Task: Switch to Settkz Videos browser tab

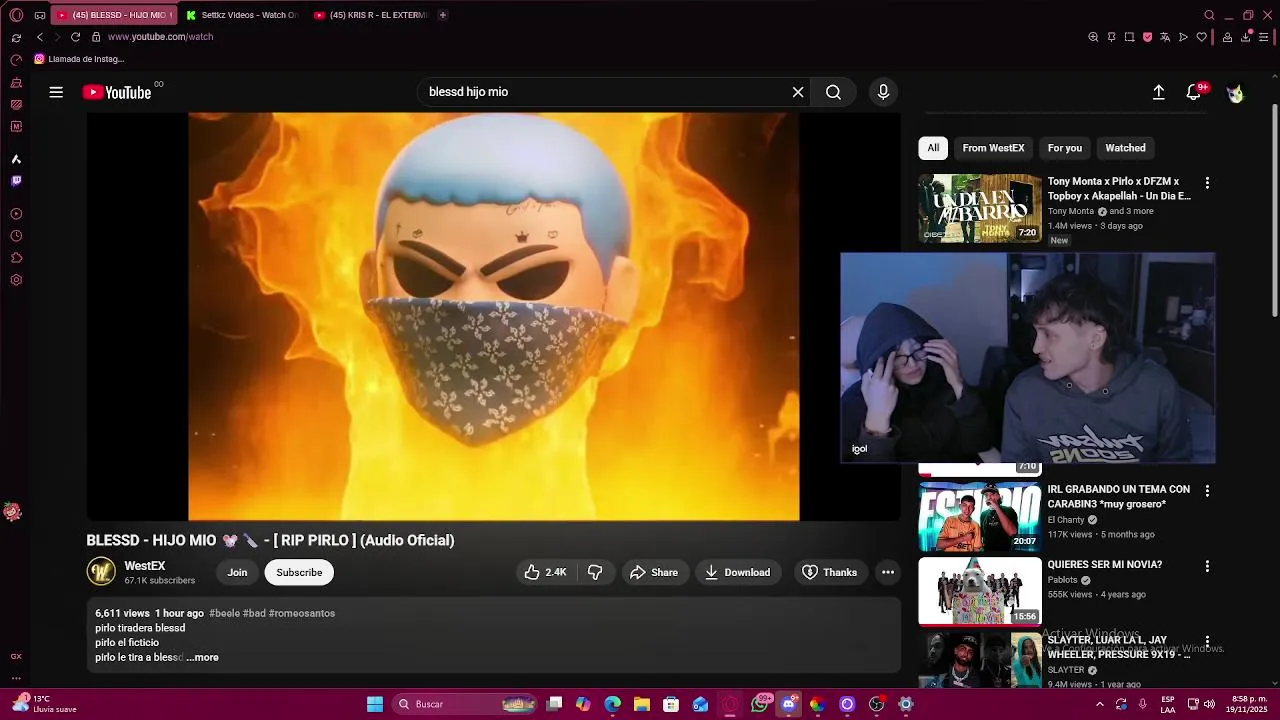Action: (x=243, y=15)
